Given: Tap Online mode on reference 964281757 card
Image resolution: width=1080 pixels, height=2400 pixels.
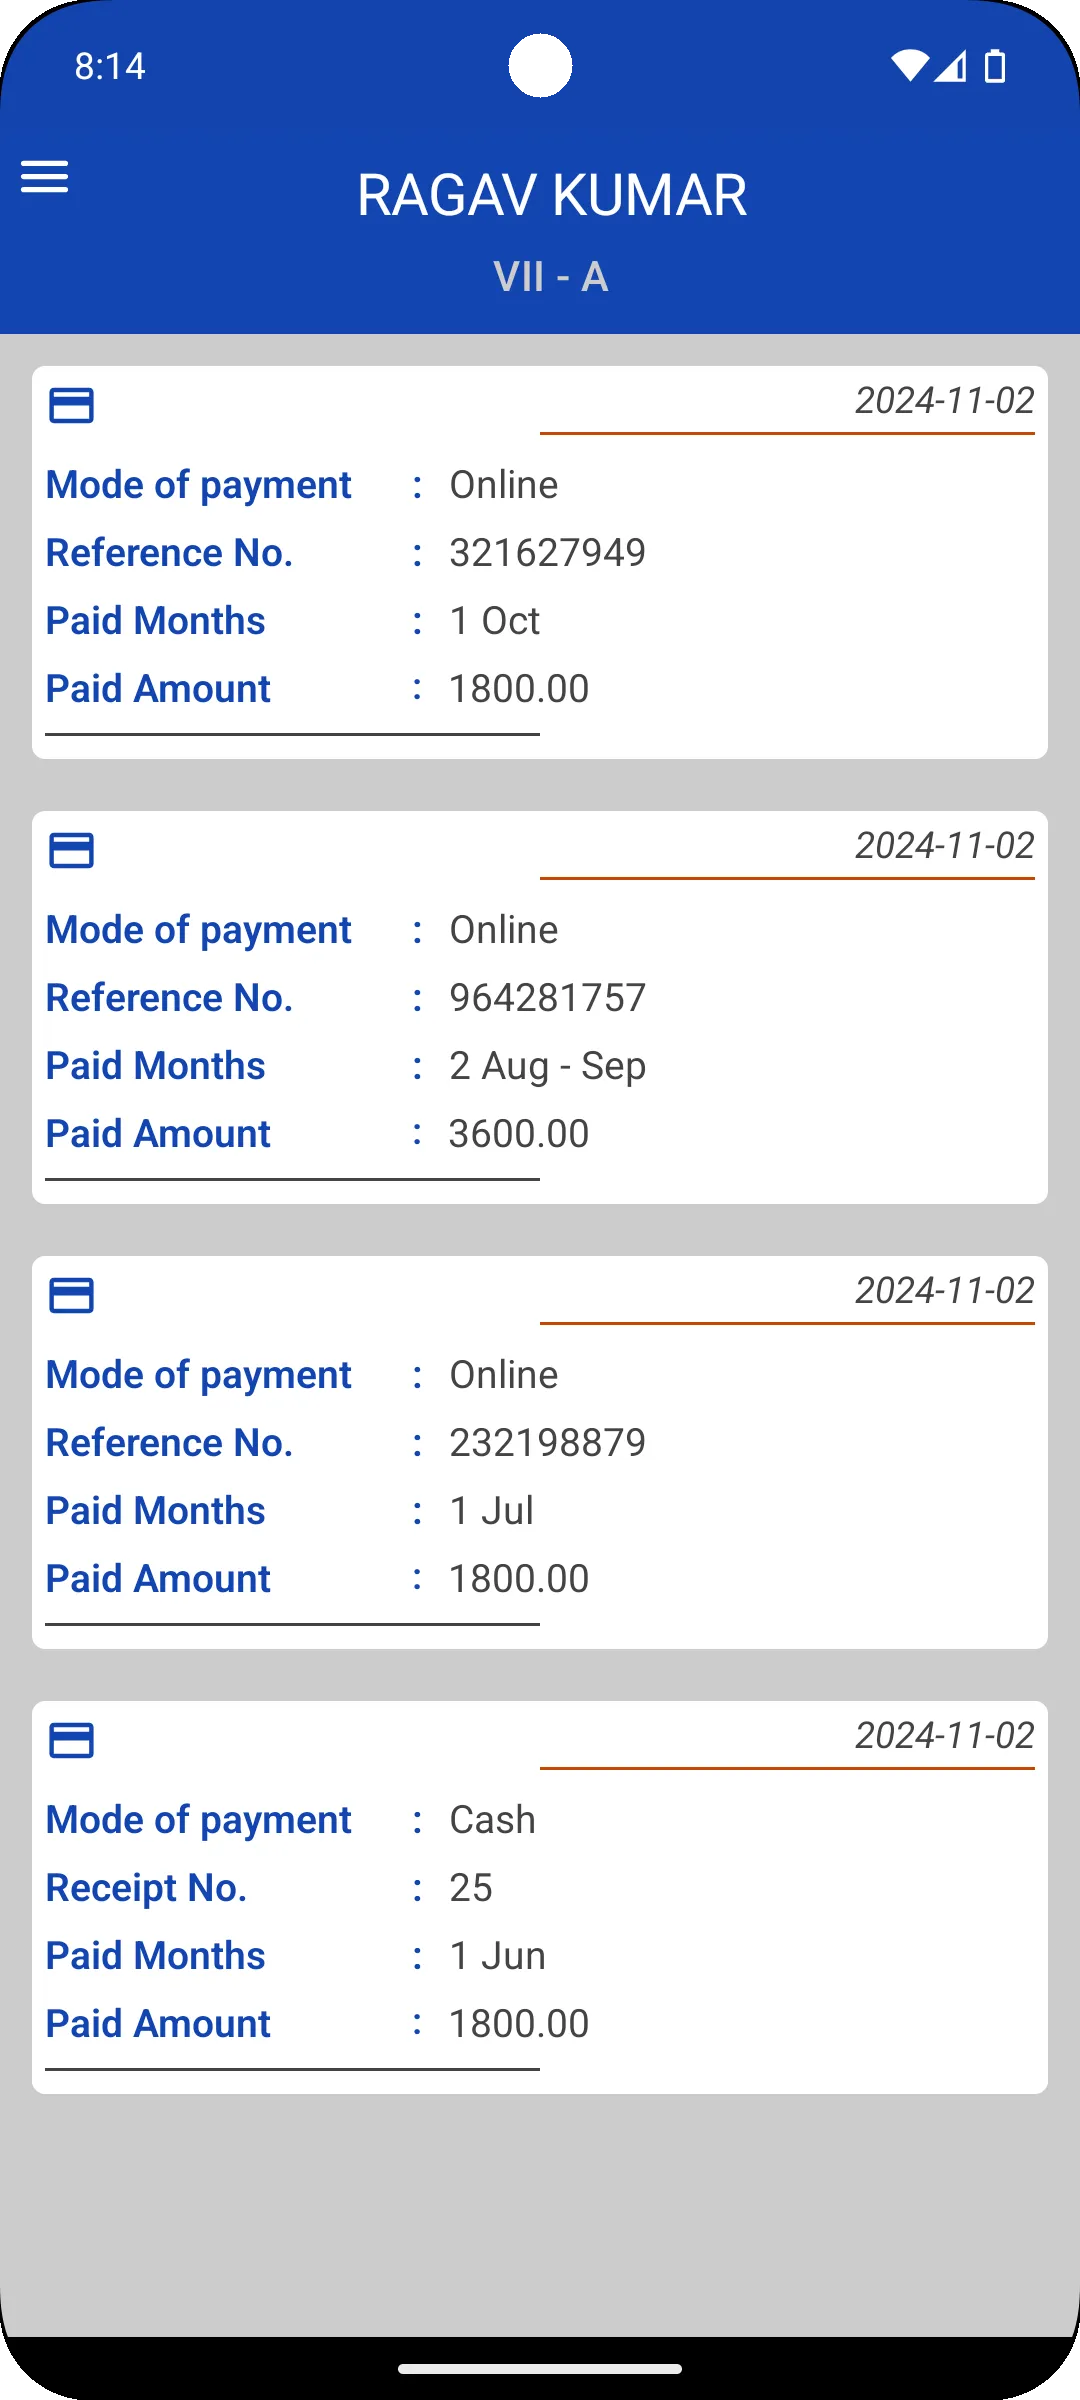Looking at the screenshot, I should 503,930.
